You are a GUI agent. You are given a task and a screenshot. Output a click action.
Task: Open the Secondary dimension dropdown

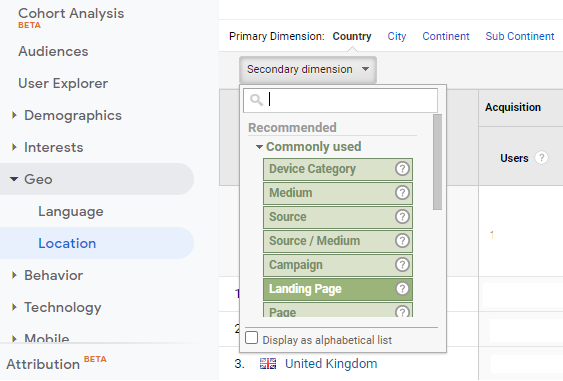tap(308, 69)
